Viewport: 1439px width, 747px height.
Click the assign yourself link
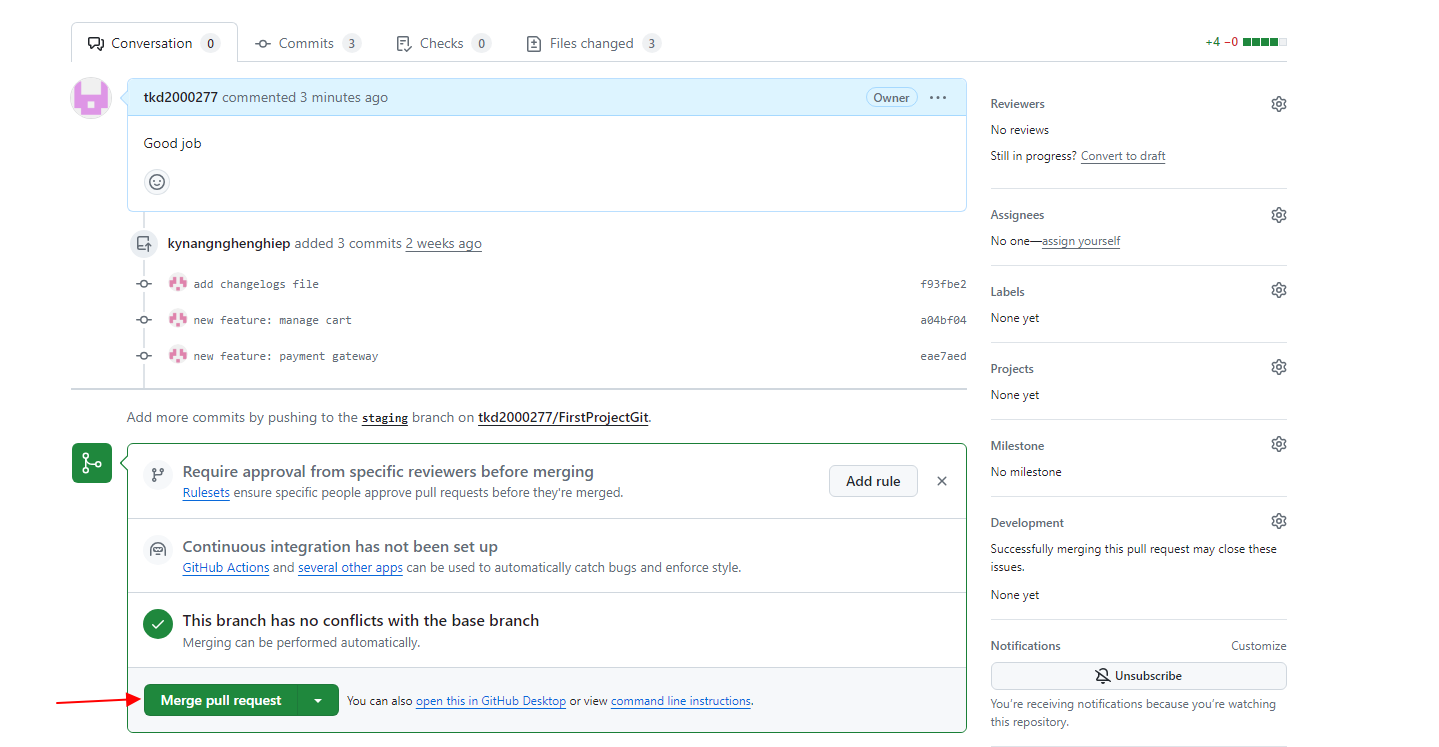point(1080,241)
